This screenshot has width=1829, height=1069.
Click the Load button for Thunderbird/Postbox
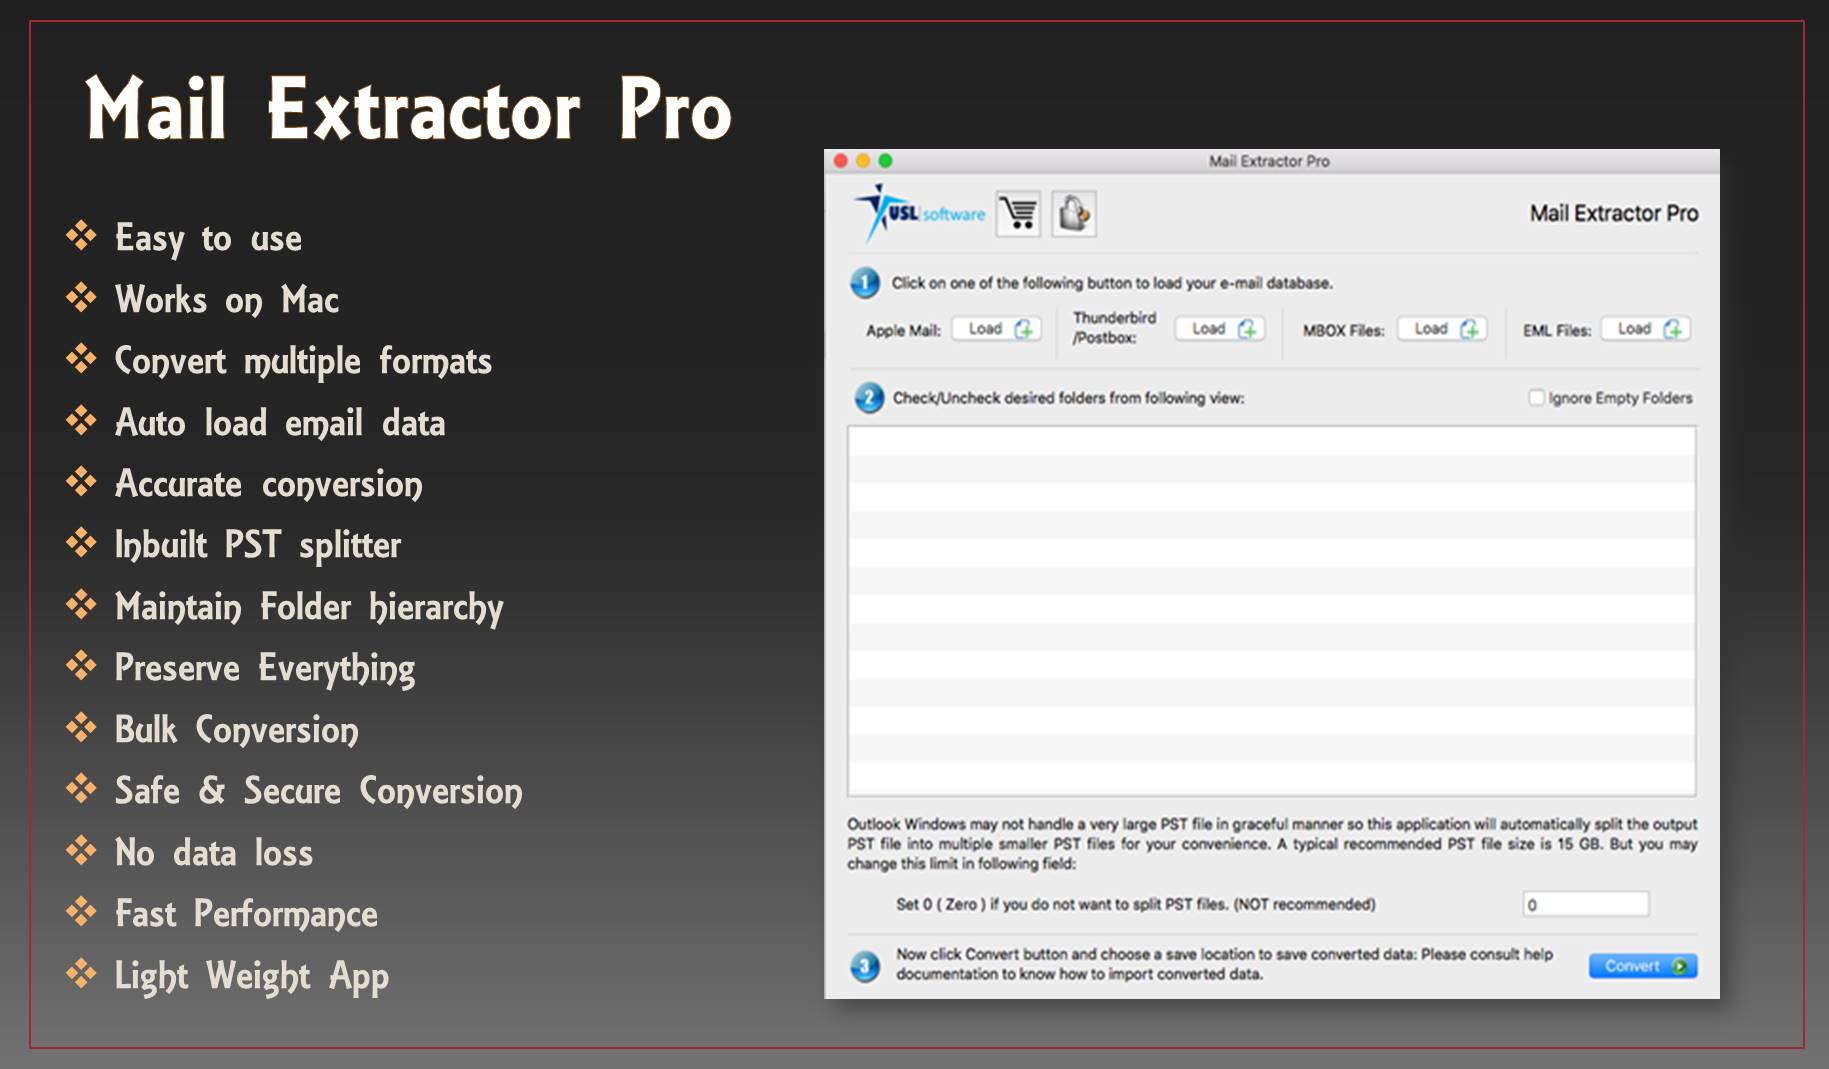coord(1211,329)
